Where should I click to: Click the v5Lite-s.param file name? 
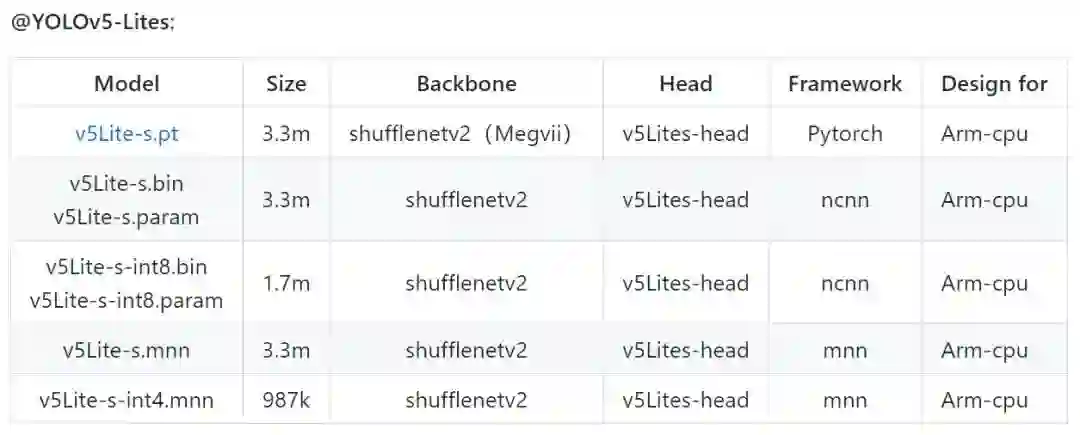(x=127, y=216)
